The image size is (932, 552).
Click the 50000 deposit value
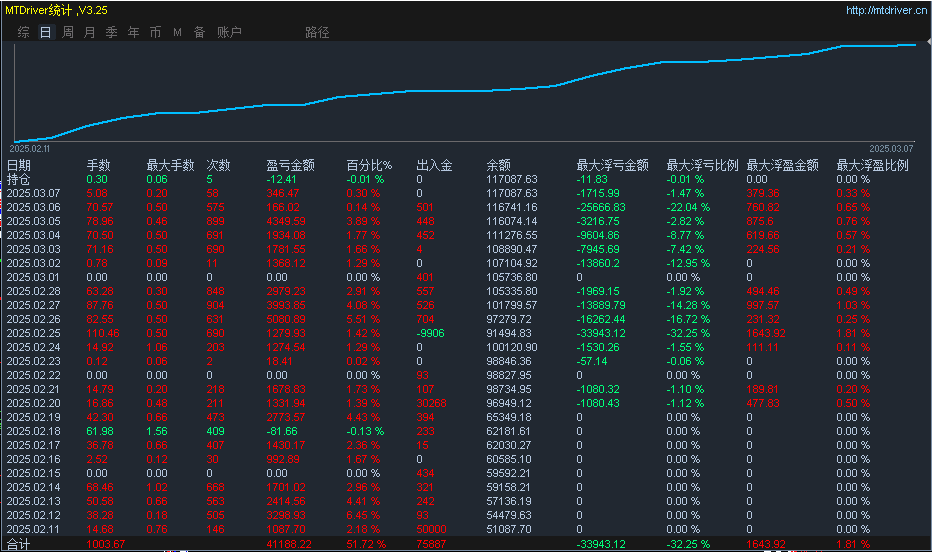pyautogui.click(x=432, y=529)
